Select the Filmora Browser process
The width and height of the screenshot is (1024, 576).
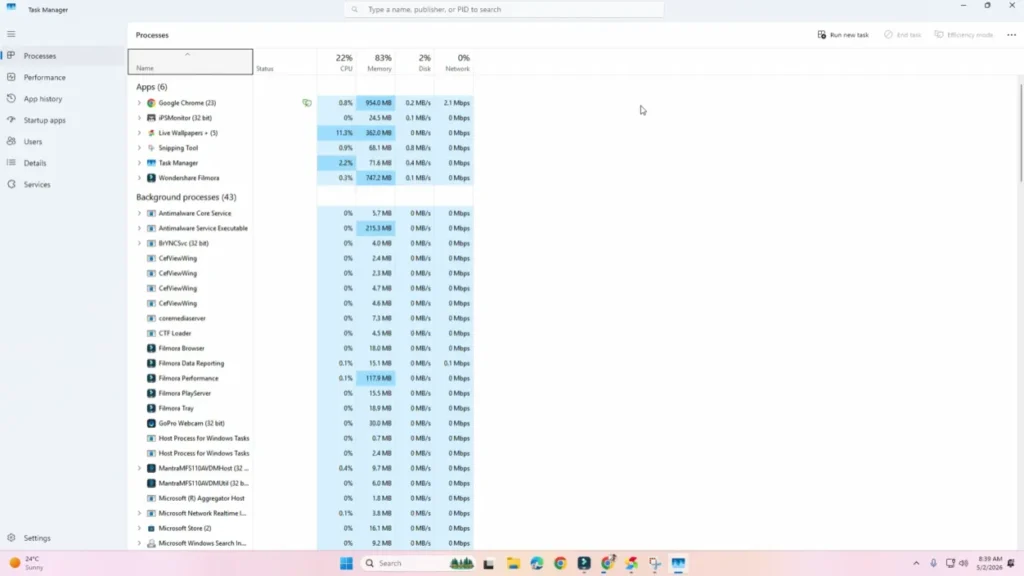[301, 348]
